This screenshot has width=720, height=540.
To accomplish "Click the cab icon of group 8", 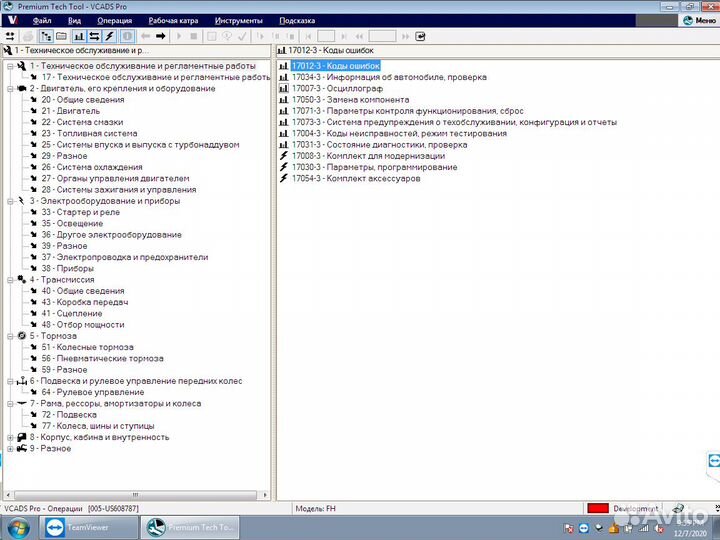I will (x=21, y=438).
